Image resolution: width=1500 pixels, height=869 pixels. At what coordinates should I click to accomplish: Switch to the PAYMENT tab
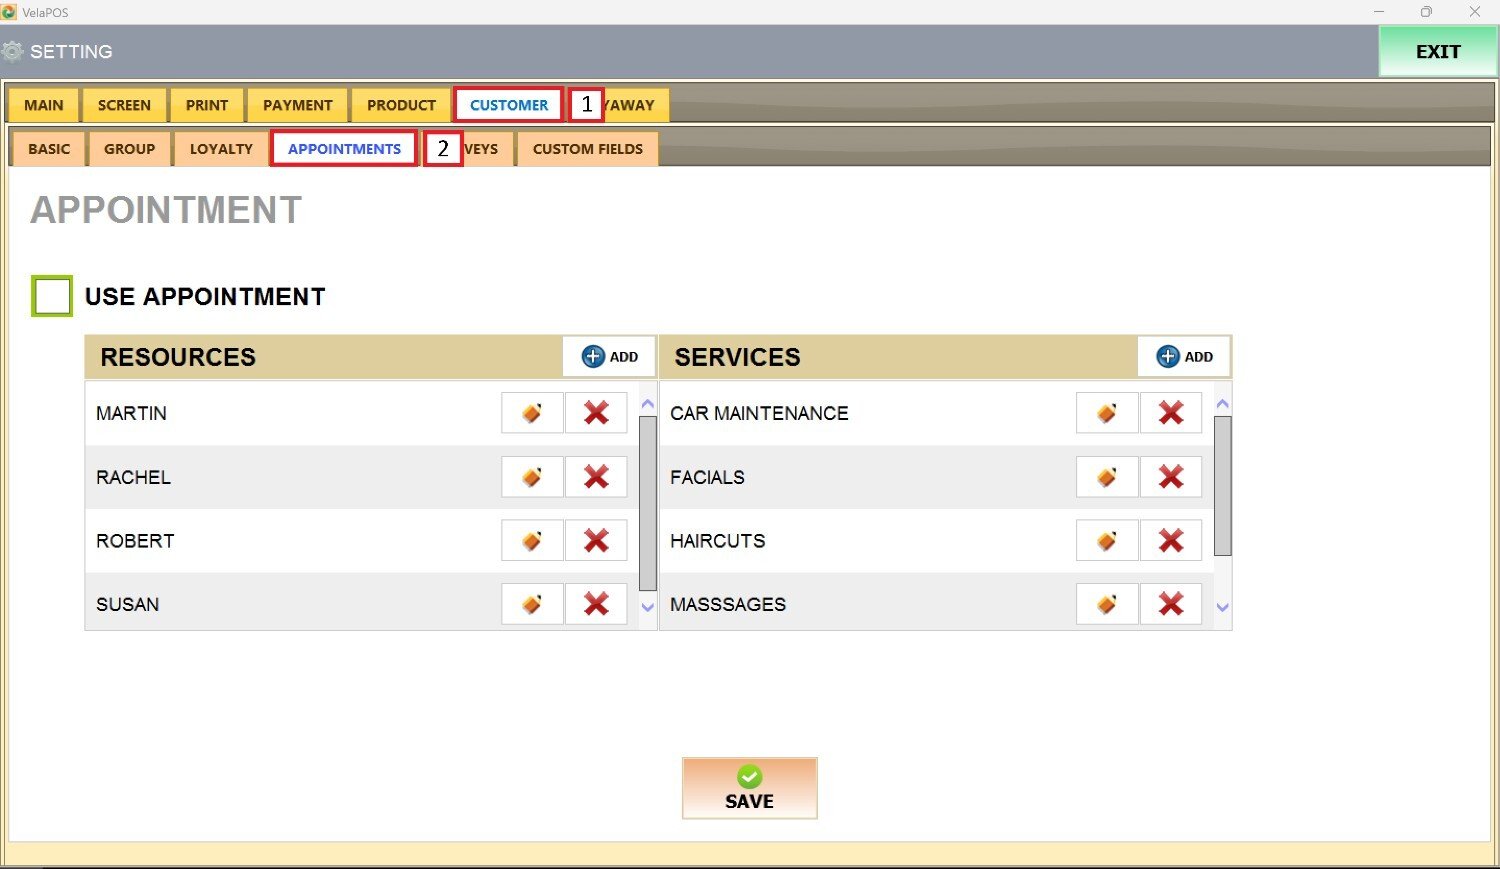pos(297,105)
